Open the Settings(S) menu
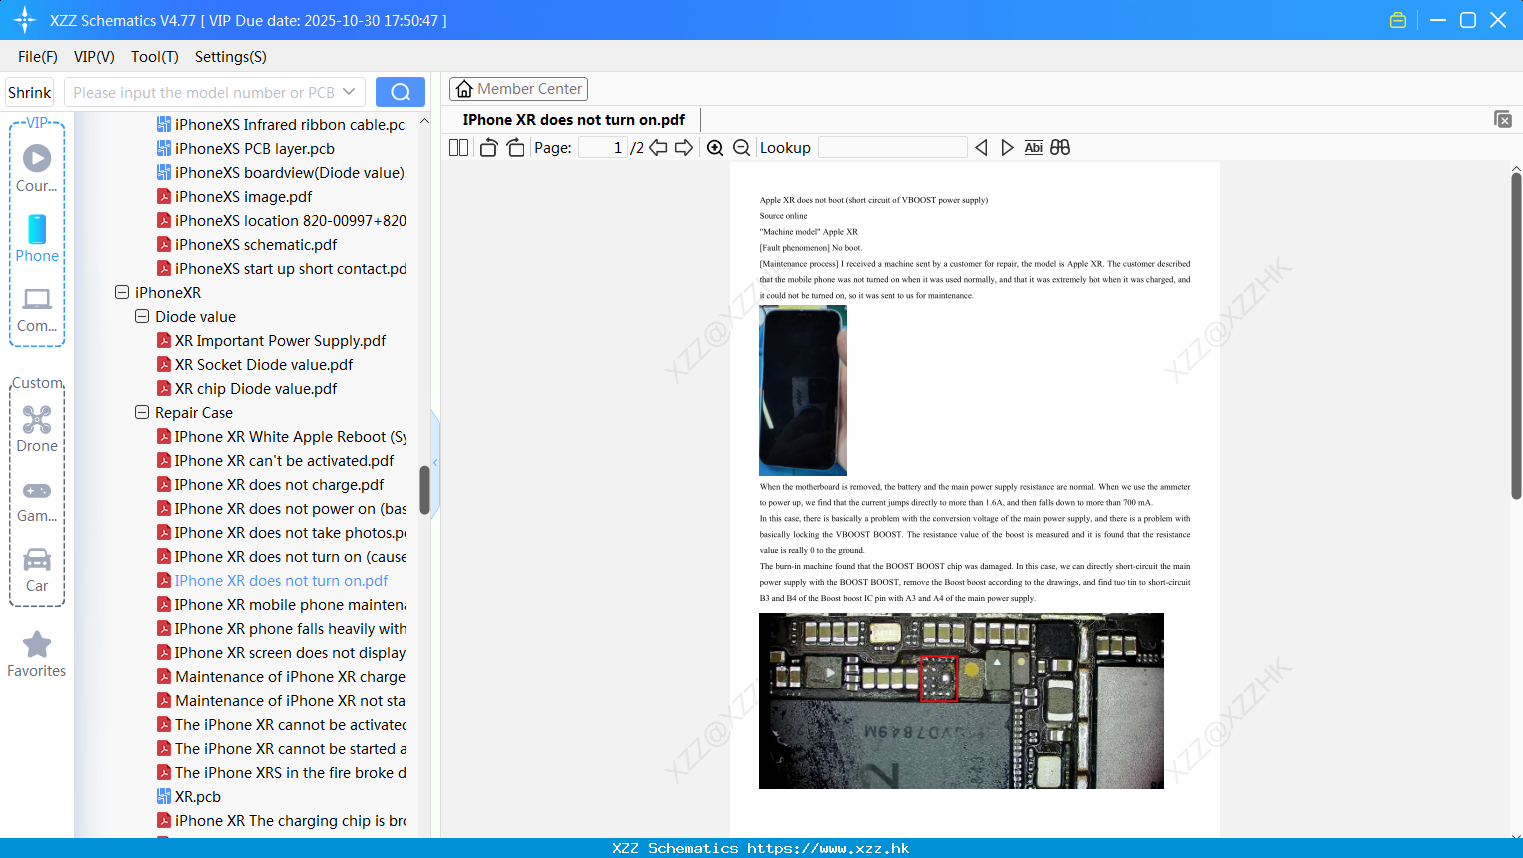 click(x=231, y=57)
